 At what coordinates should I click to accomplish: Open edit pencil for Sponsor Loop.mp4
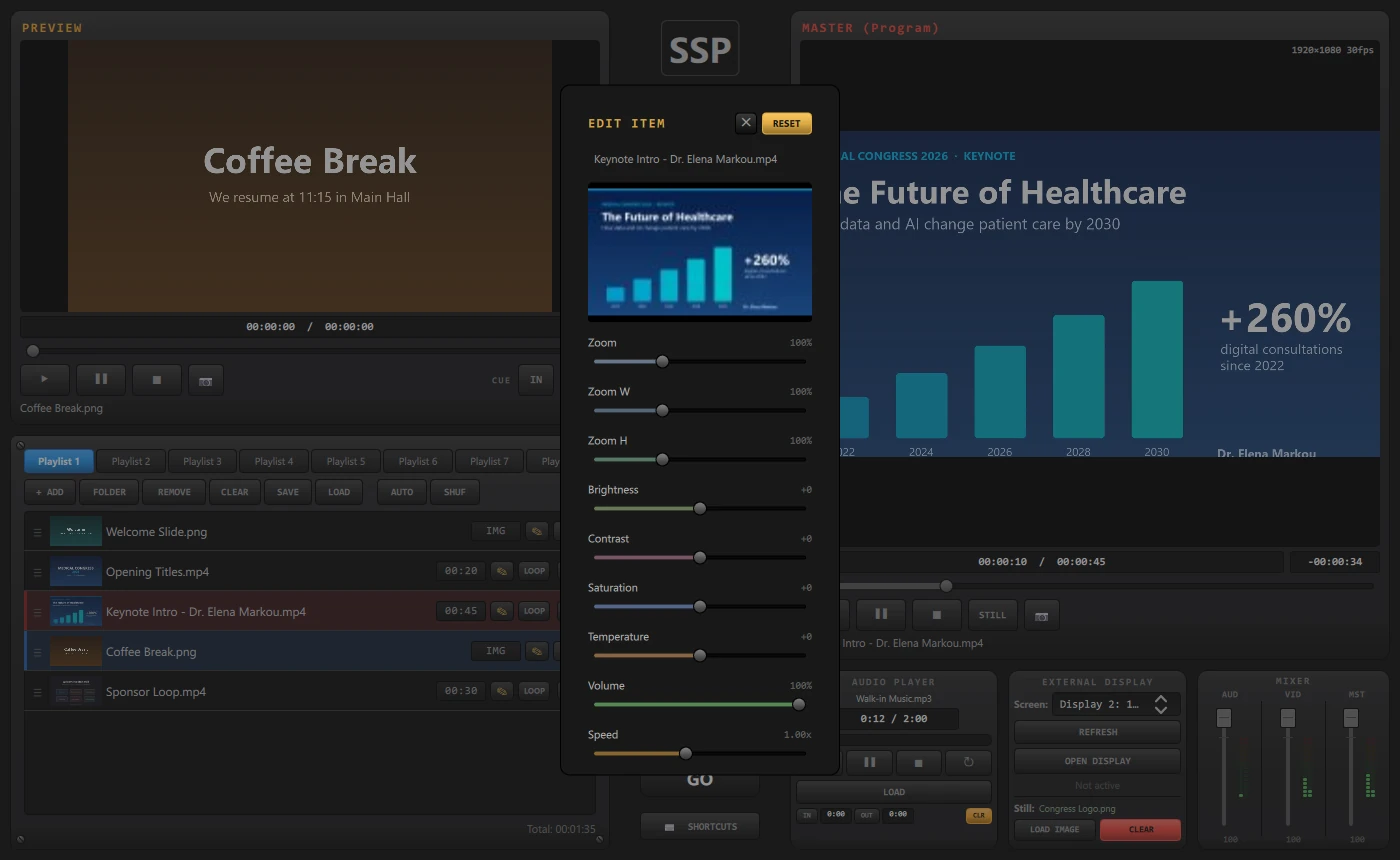point(502,691)
